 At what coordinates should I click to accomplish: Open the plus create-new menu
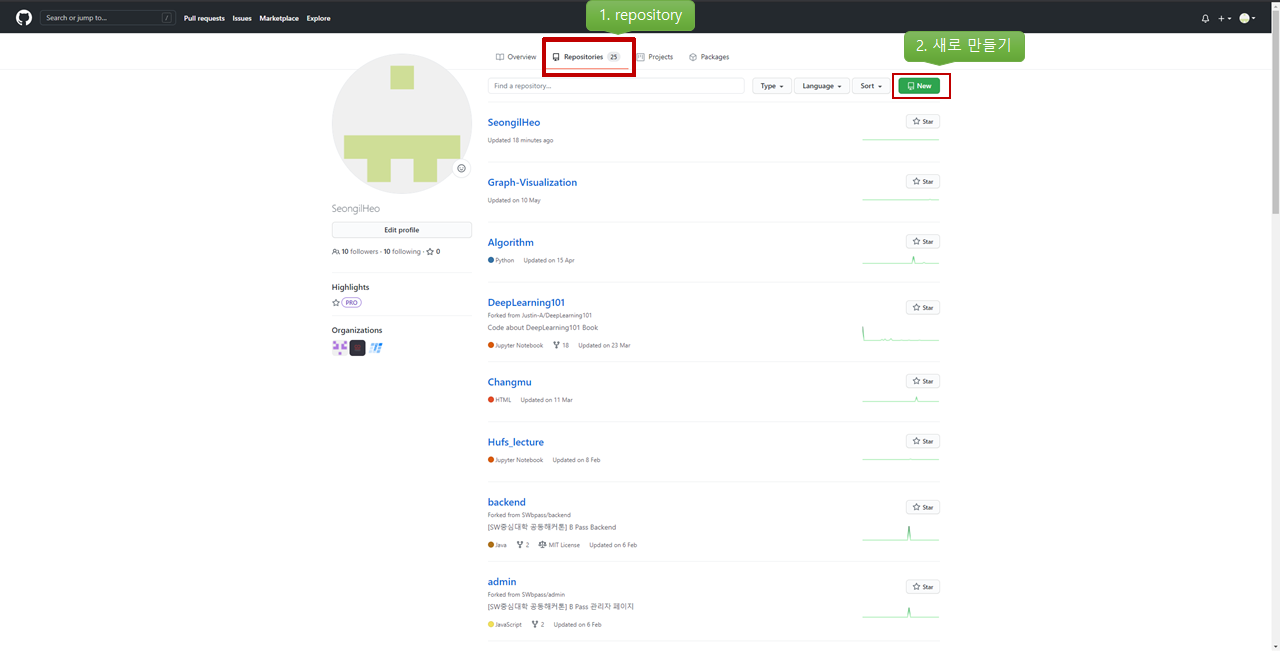click(x=1223, y=18)
